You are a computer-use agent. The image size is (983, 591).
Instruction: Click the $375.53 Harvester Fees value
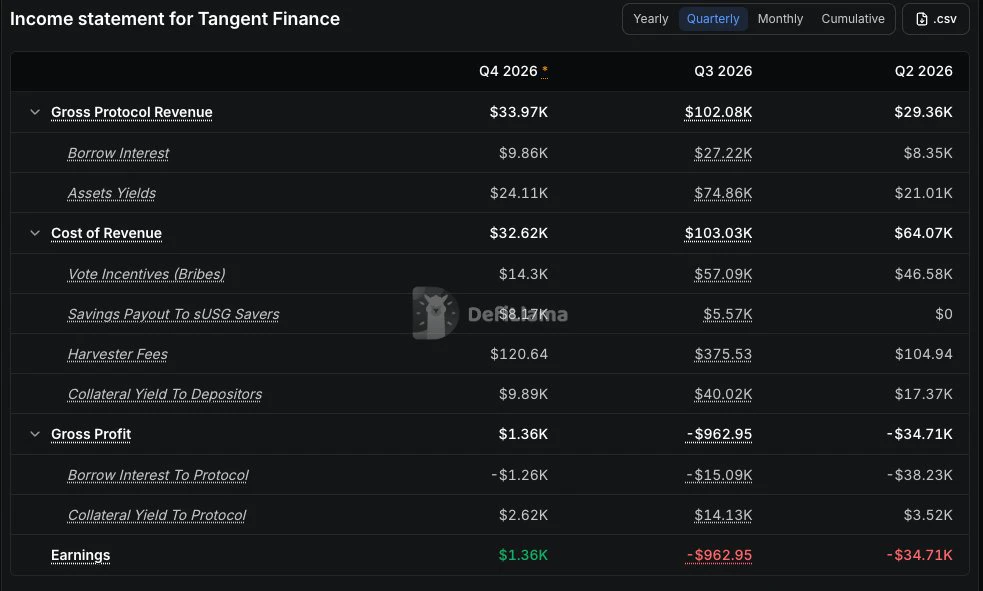[x=723, y=354]
